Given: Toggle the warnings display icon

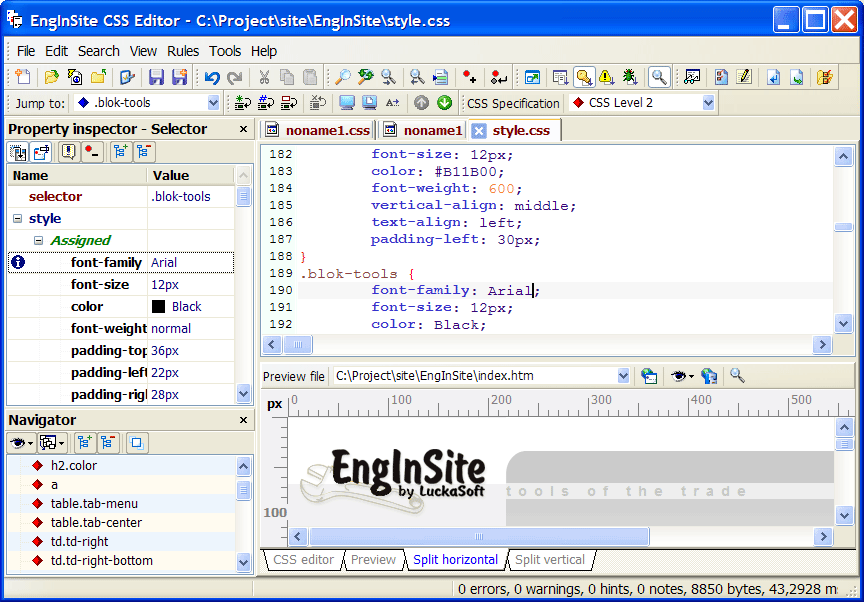Looking at the screenshot, I should (608, 75).
